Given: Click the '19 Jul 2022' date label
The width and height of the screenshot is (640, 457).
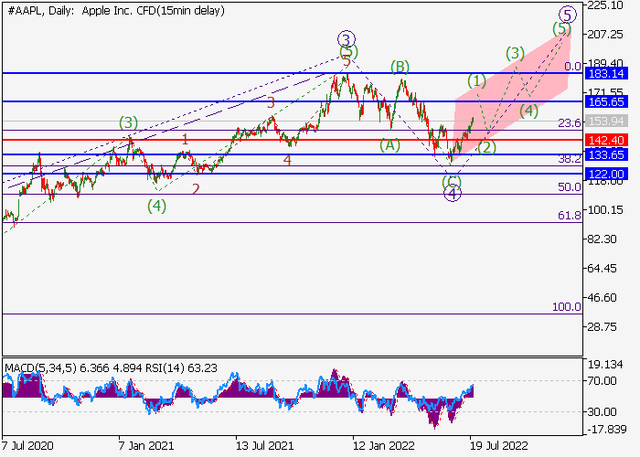Looking at the screenshot, I should point(499,445).
